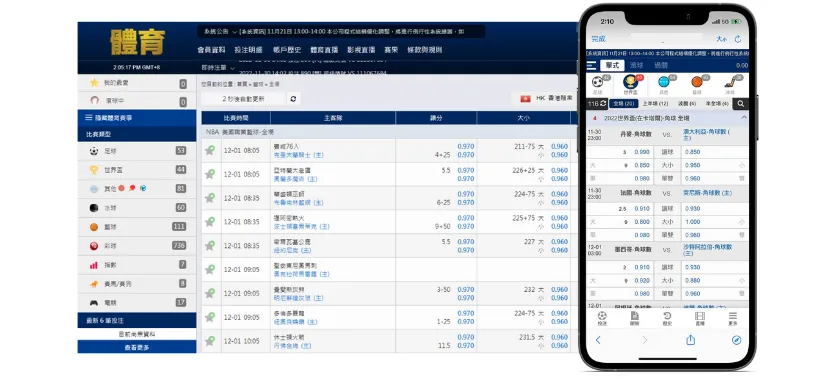Screen dimensions: 818x379
Task: Tap the ice hockey skate icon on phone
Action: tap(730, 82)
